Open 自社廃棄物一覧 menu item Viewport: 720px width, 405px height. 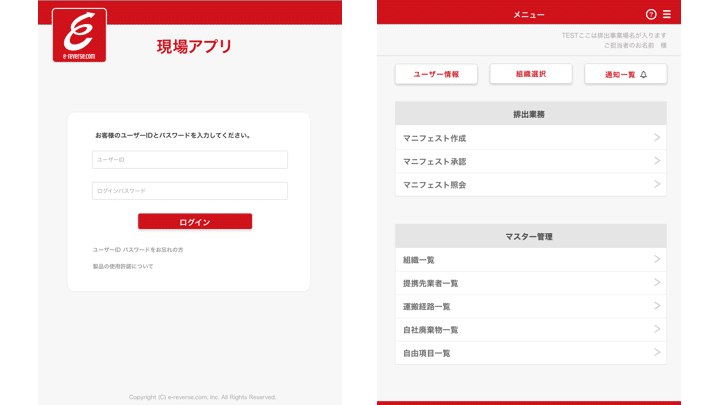530,329
